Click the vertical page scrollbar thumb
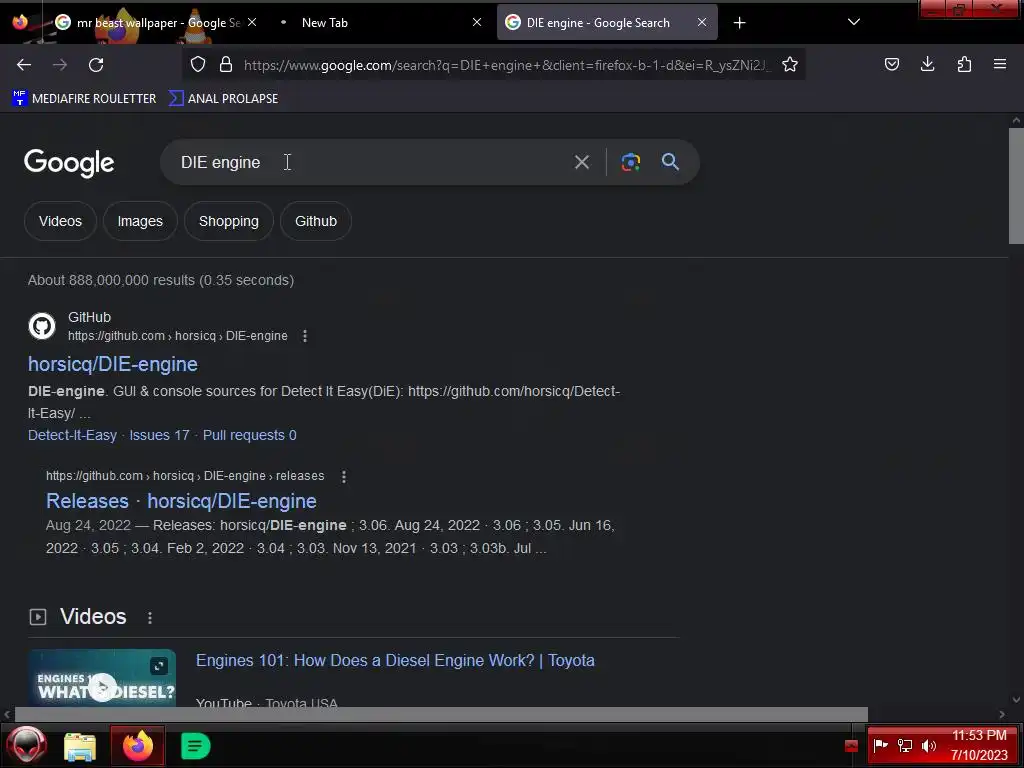The image size is (1024, 768). tap(1016, 186)
